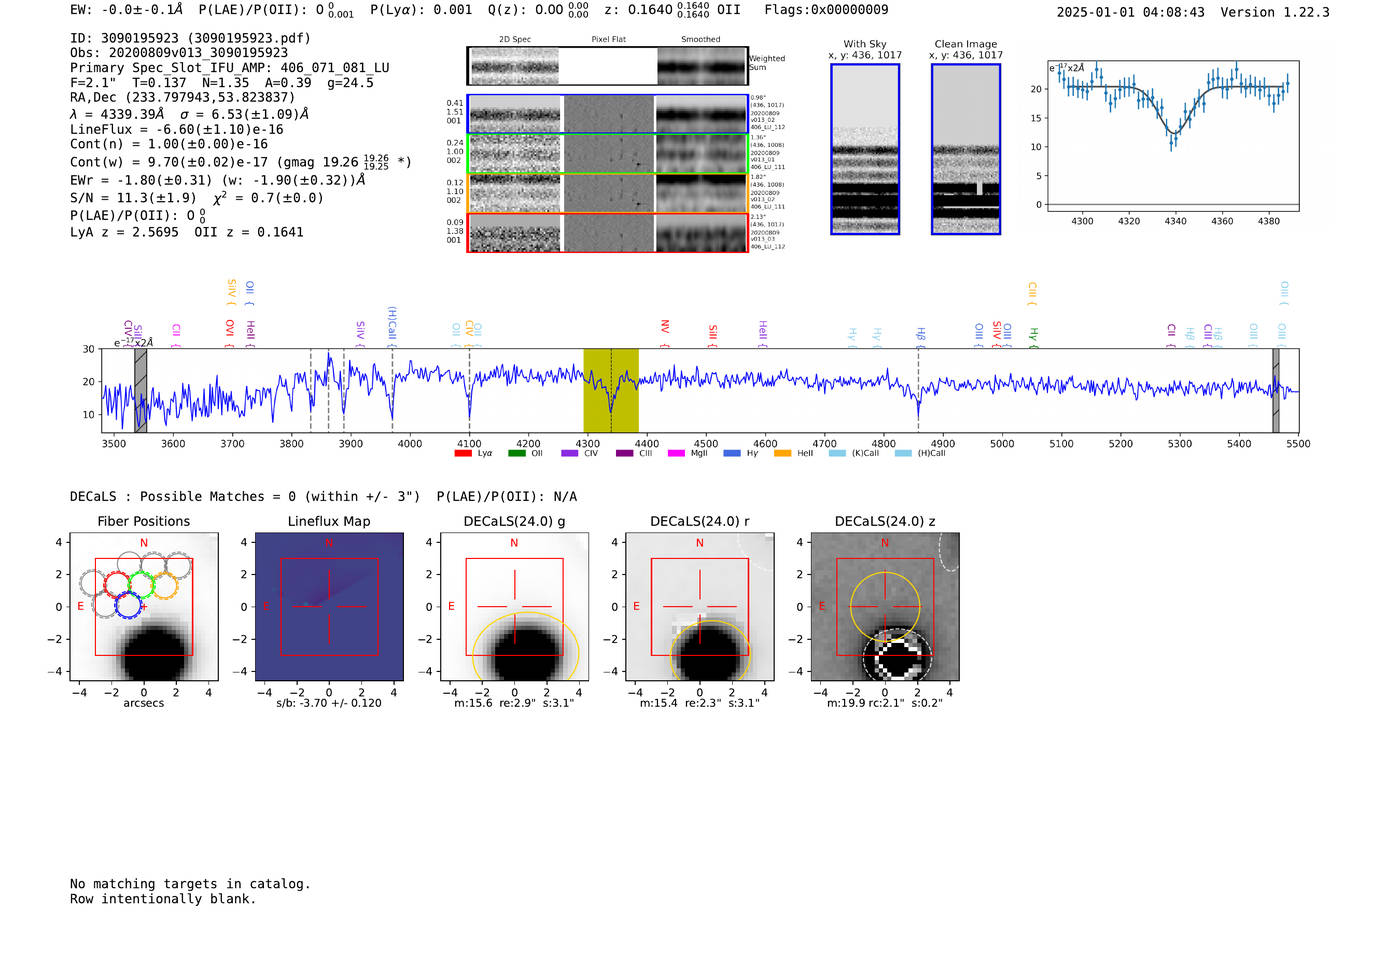Open the Lineflux Map panel
This screenshot has height=953, width=1400.
coord(329,607)
